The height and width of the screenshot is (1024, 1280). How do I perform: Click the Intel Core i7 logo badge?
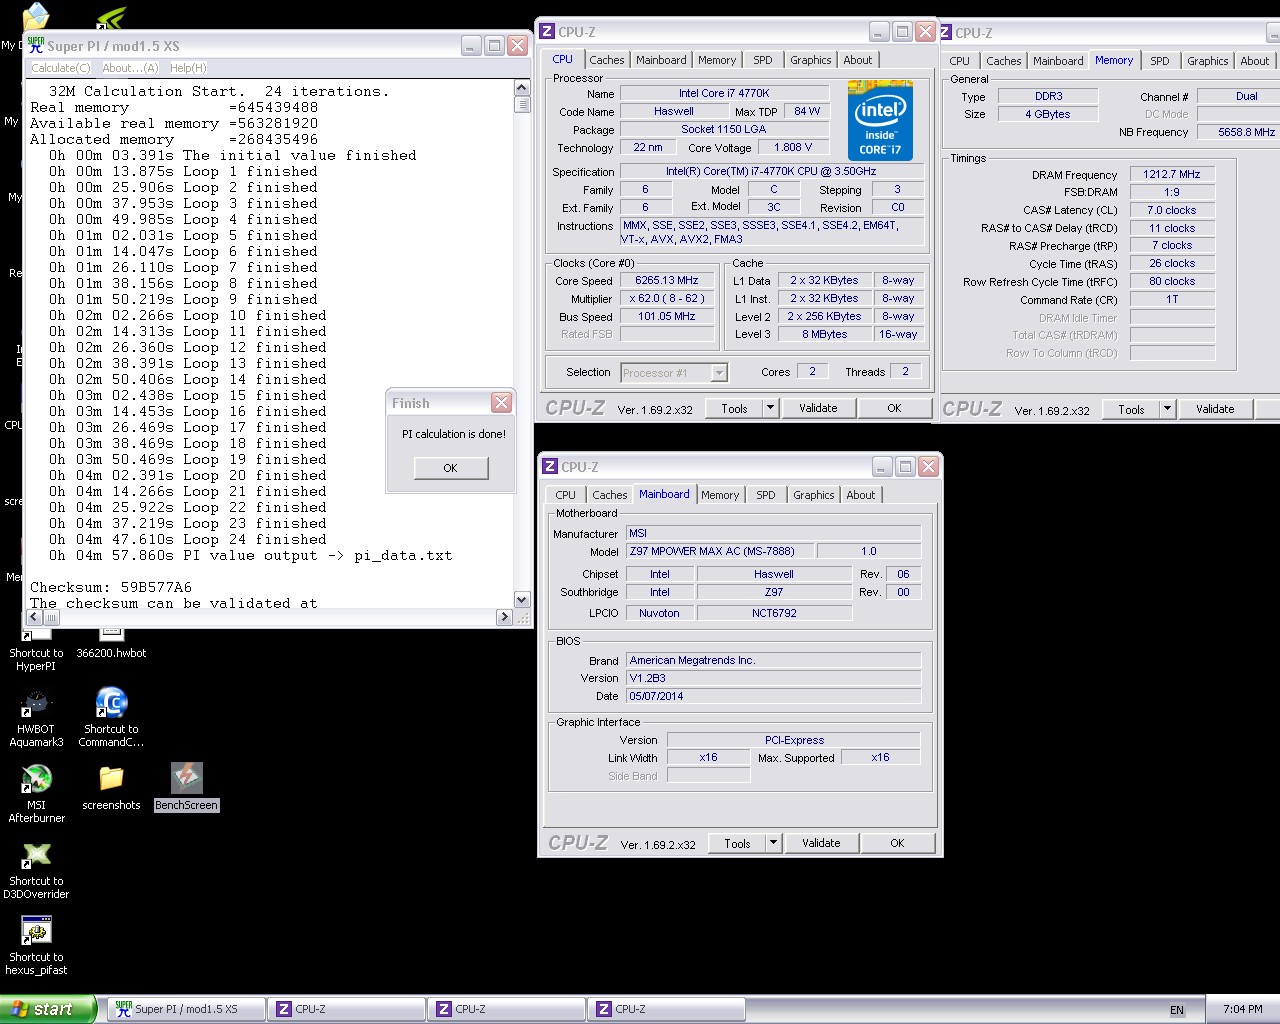click(x=880, y=120)
